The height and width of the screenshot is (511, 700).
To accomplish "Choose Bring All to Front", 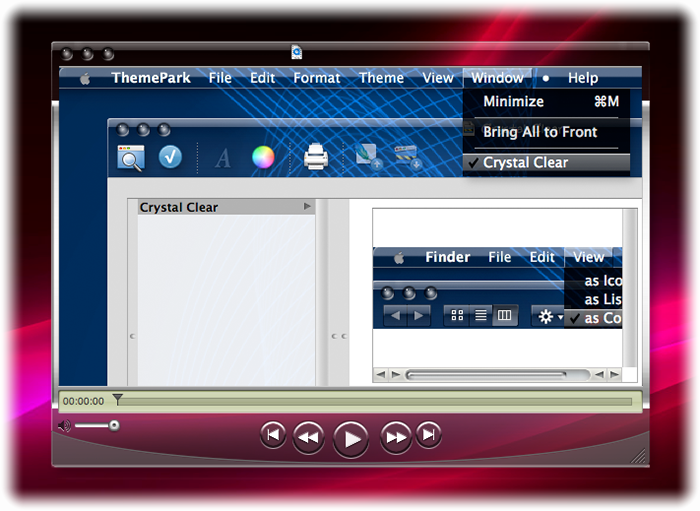I will point(546,132).
